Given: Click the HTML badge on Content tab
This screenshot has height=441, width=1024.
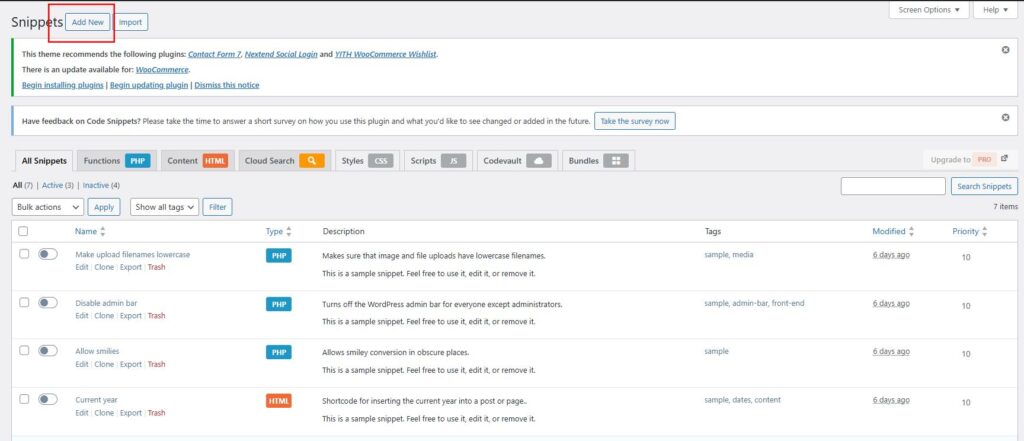Looking at the screenshot, I should [215, 161].
